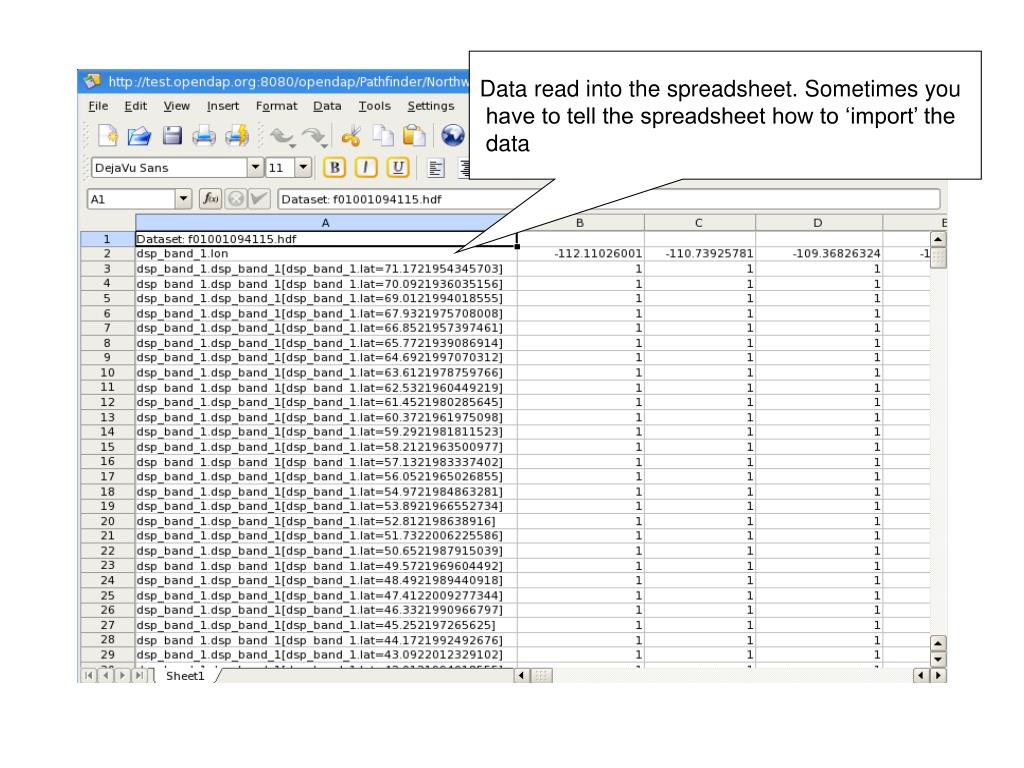Click vertical scrollbar up arrow at top
Image resolution: width=1024 pixels, height=768 pixels.
click(938, 239)
